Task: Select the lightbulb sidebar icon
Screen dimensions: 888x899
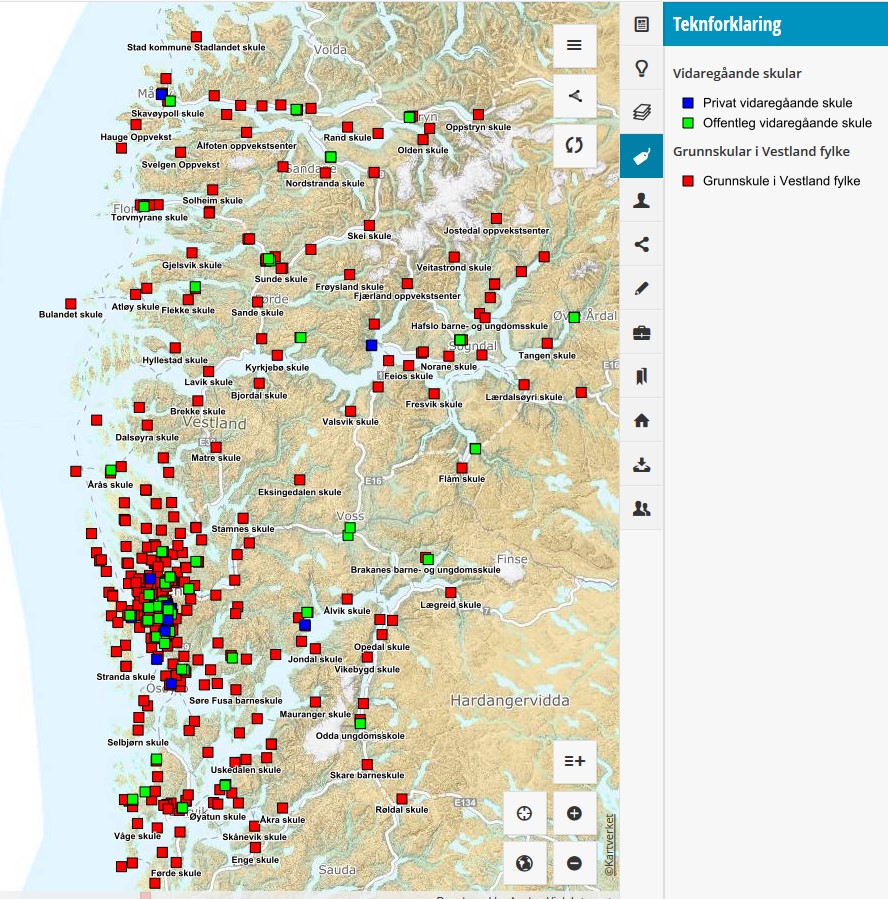Action: point(641,68)
